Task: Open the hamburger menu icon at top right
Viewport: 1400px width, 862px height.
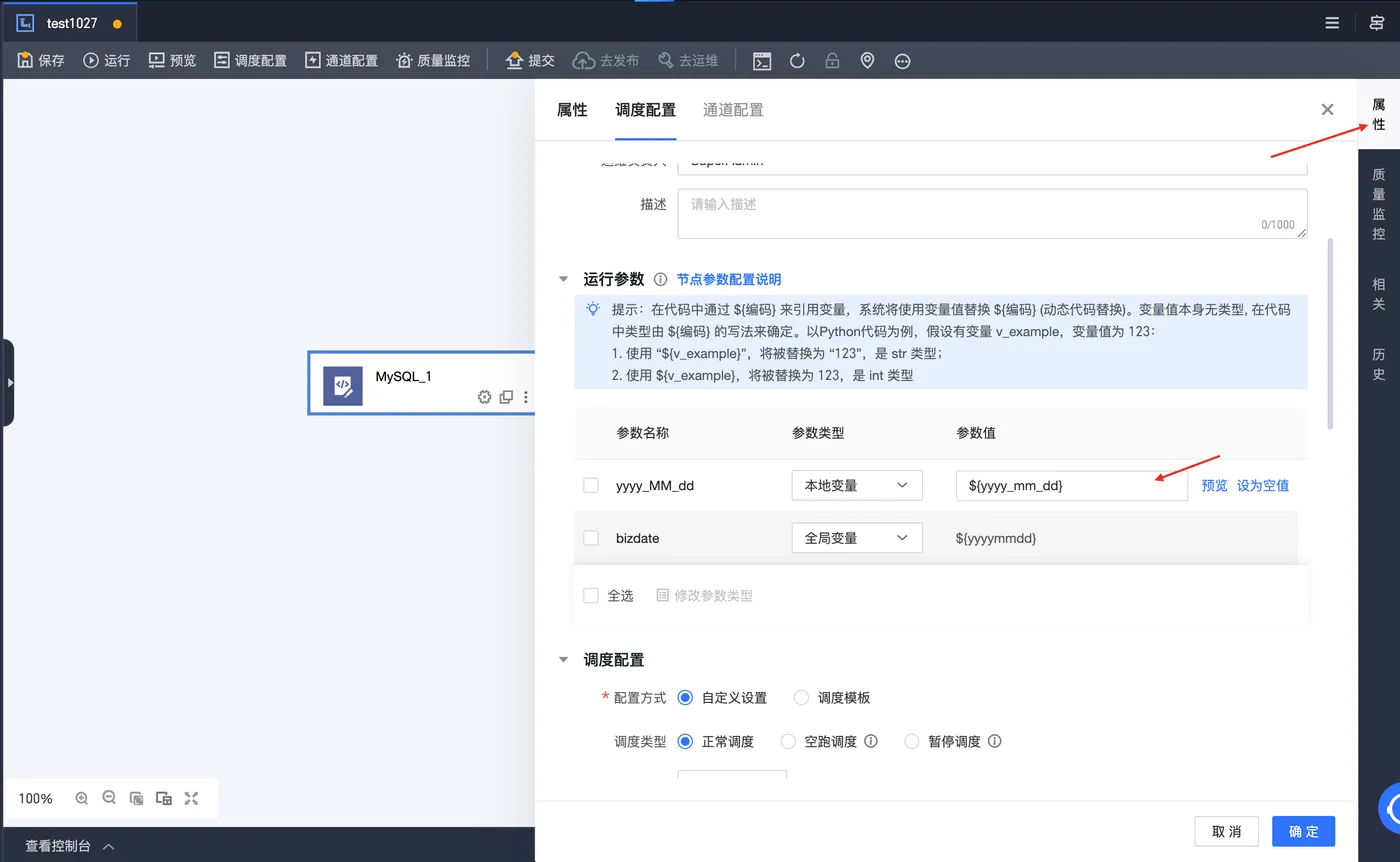Action: coord(1332,23)
